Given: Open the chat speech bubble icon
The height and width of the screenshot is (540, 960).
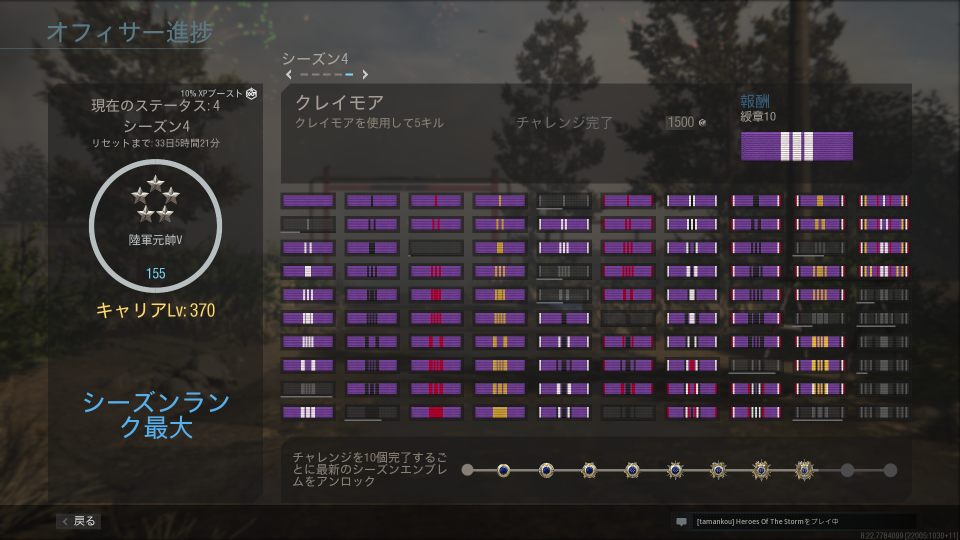Looking at the screenshot, I should coord(681,522).
